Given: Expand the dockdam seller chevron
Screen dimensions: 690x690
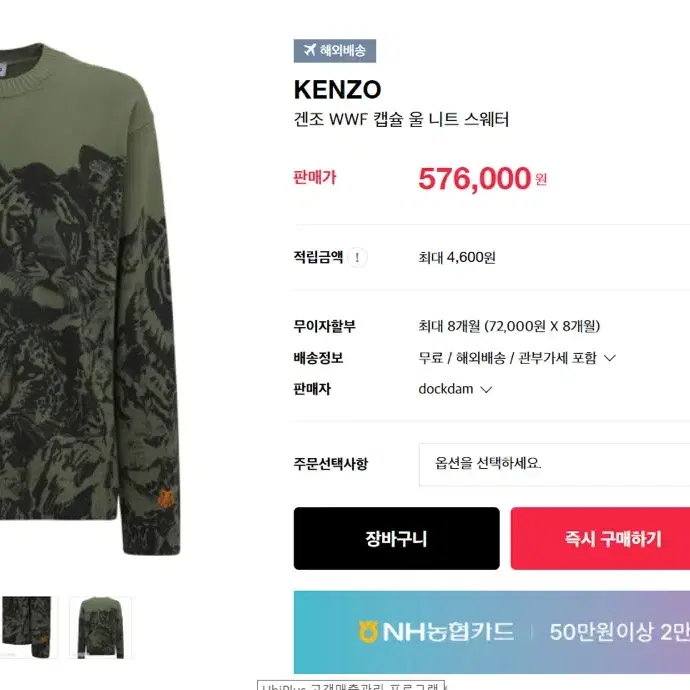Looking at the screenshot, I should pyautogui.click(x=485, y=389).
